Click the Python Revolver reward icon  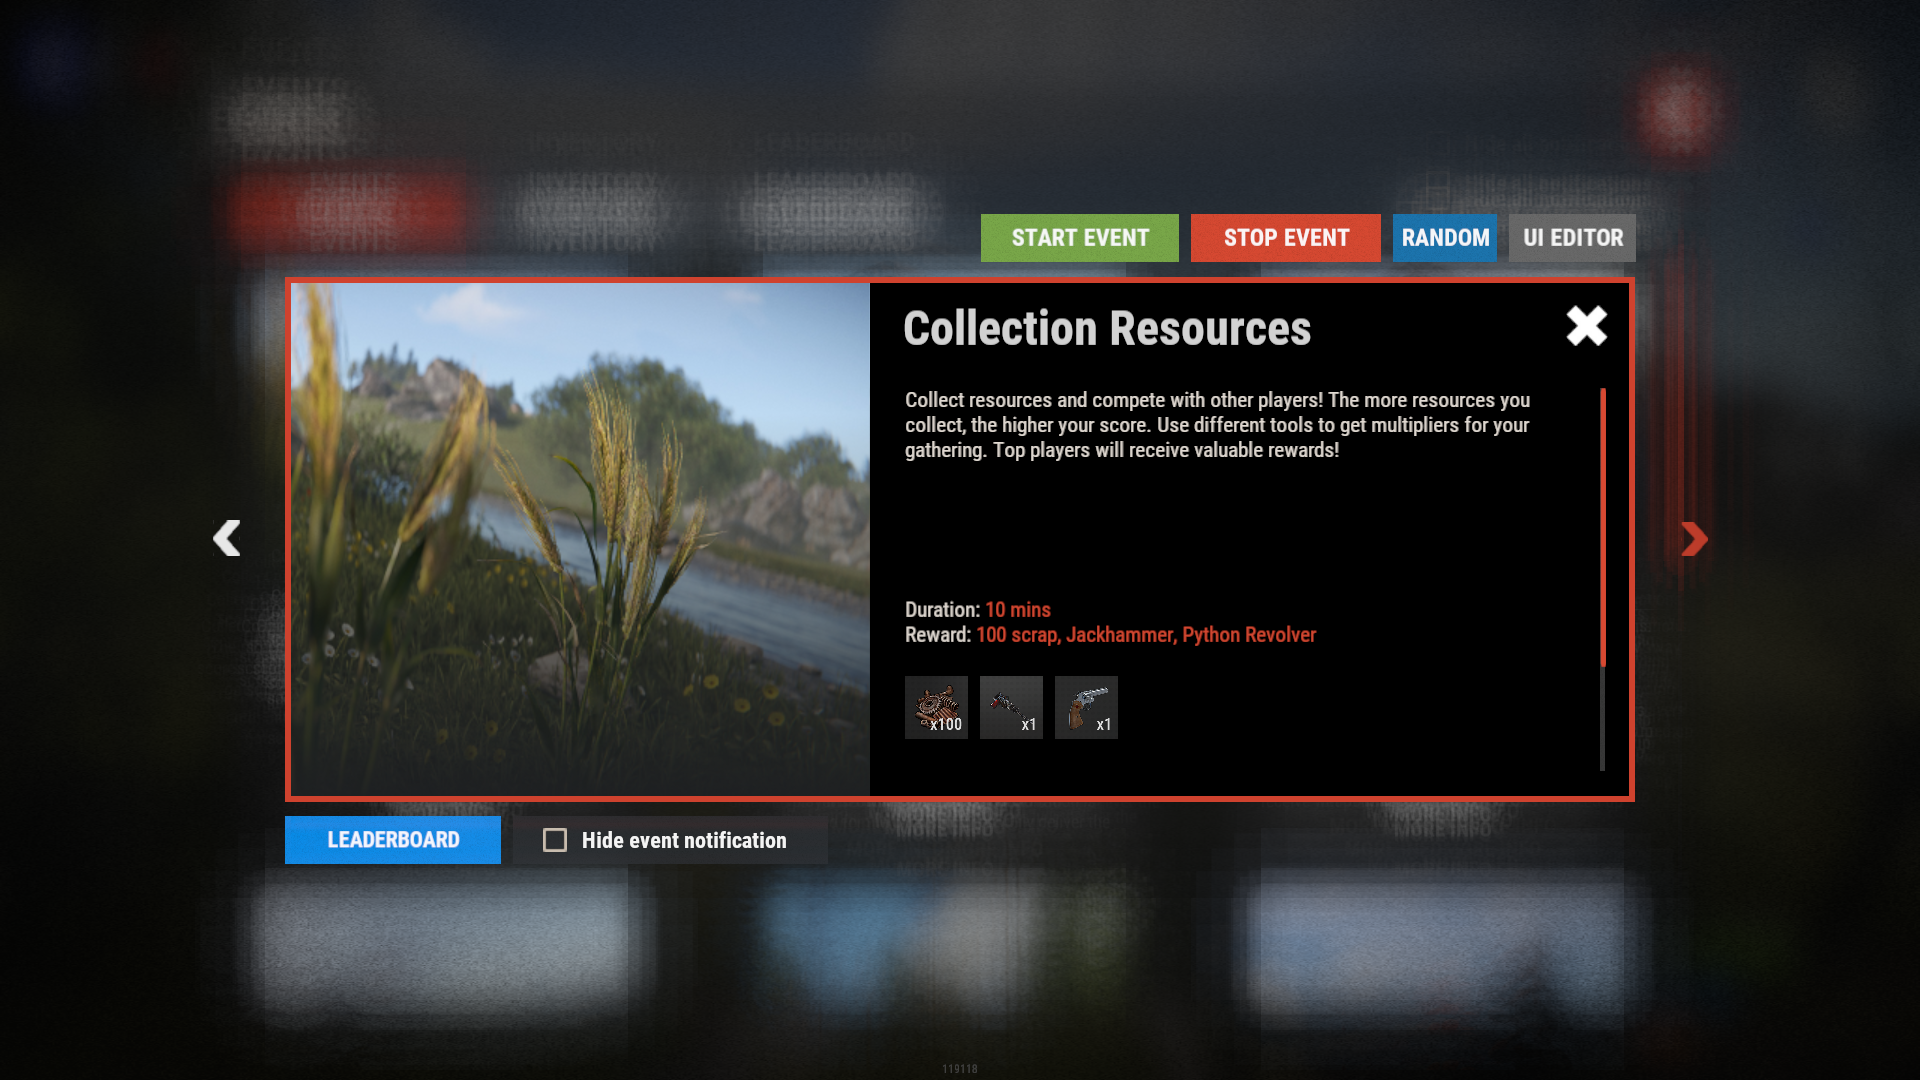pyautogui.click(x=1086, y=707)
